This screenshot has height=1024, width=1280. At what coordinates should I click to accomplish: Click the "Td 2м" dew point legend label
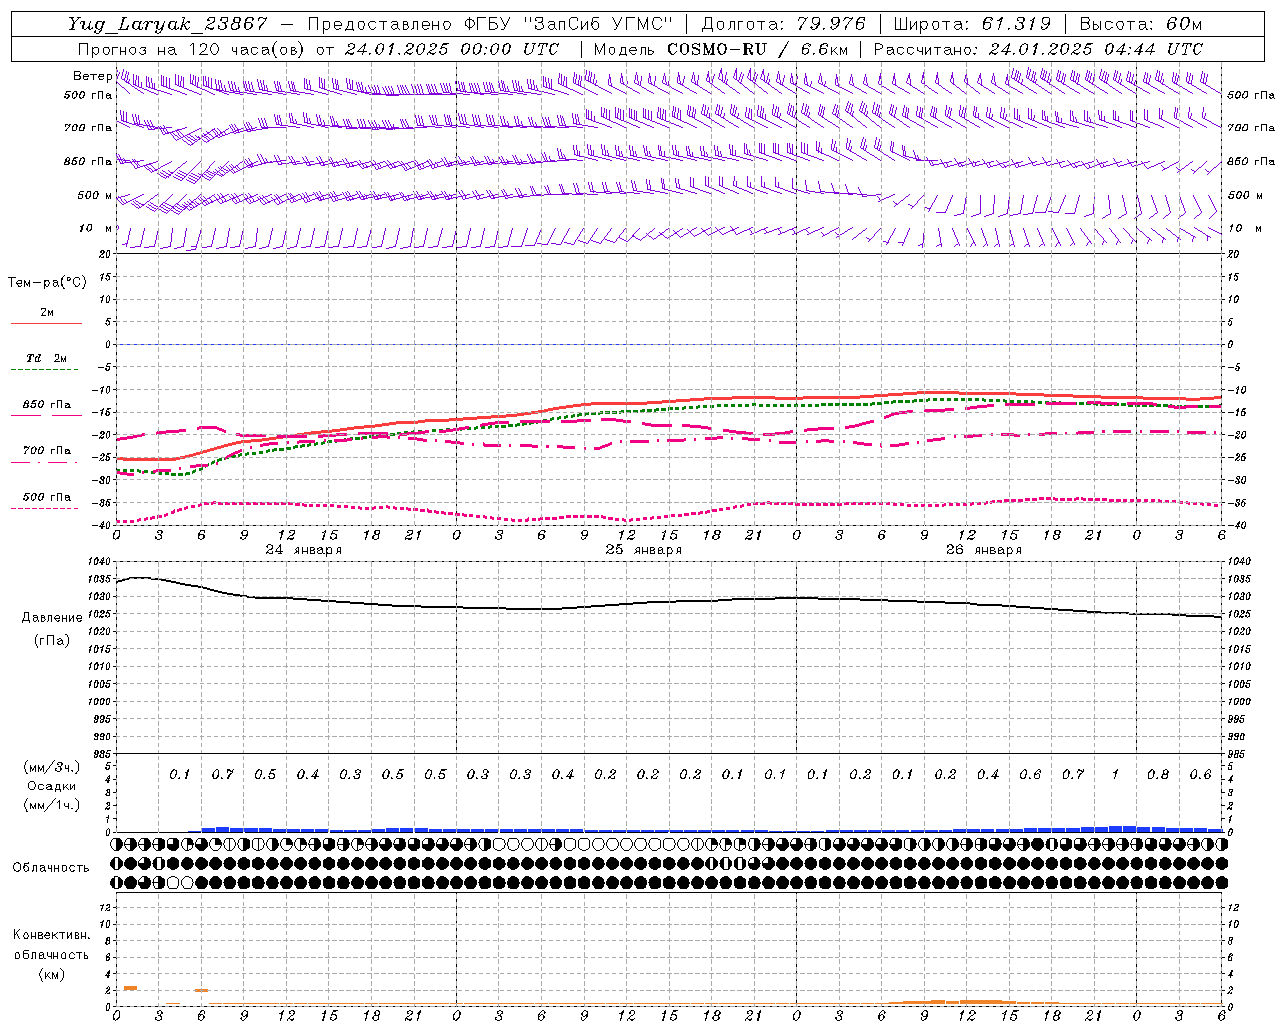[46, 358]
